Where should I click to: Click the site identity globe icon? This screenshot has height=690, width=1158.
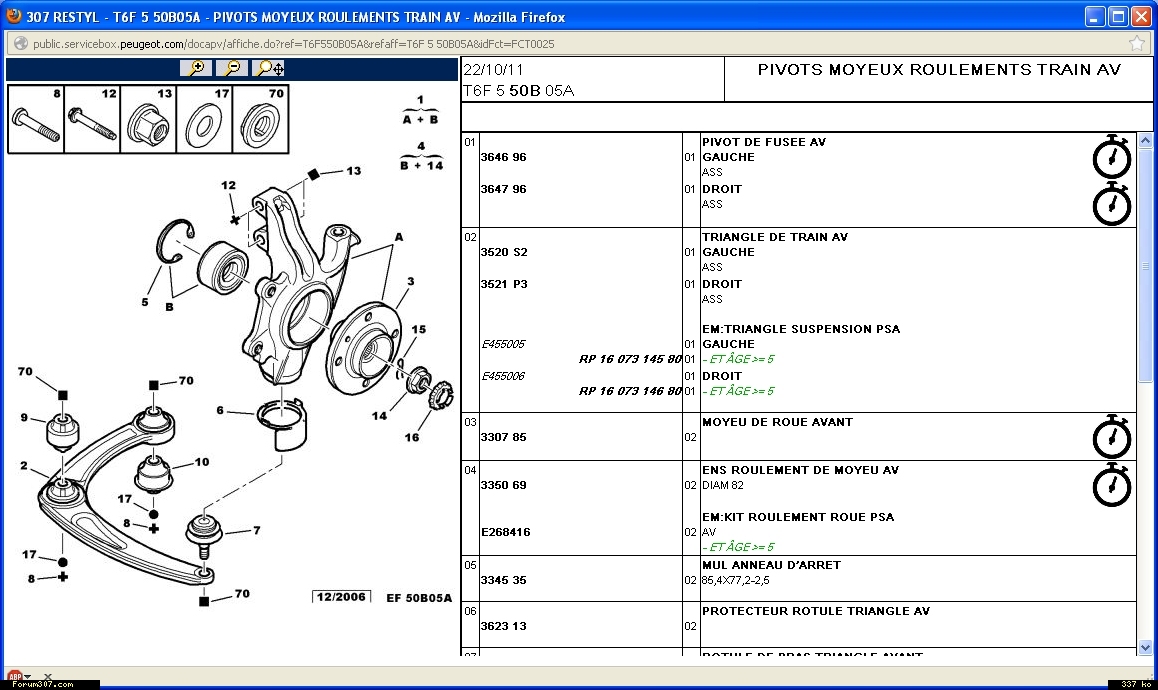click(20, 44)
